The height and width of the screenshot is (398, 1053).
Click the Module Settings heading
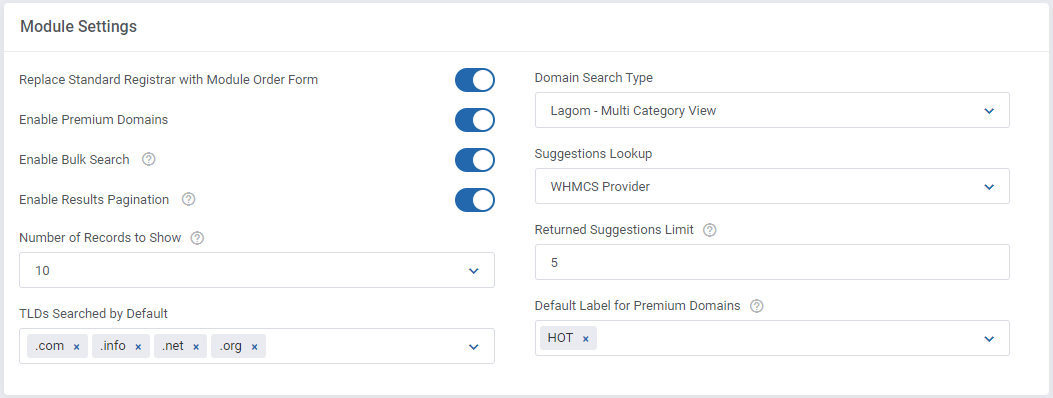coord(79,27)
